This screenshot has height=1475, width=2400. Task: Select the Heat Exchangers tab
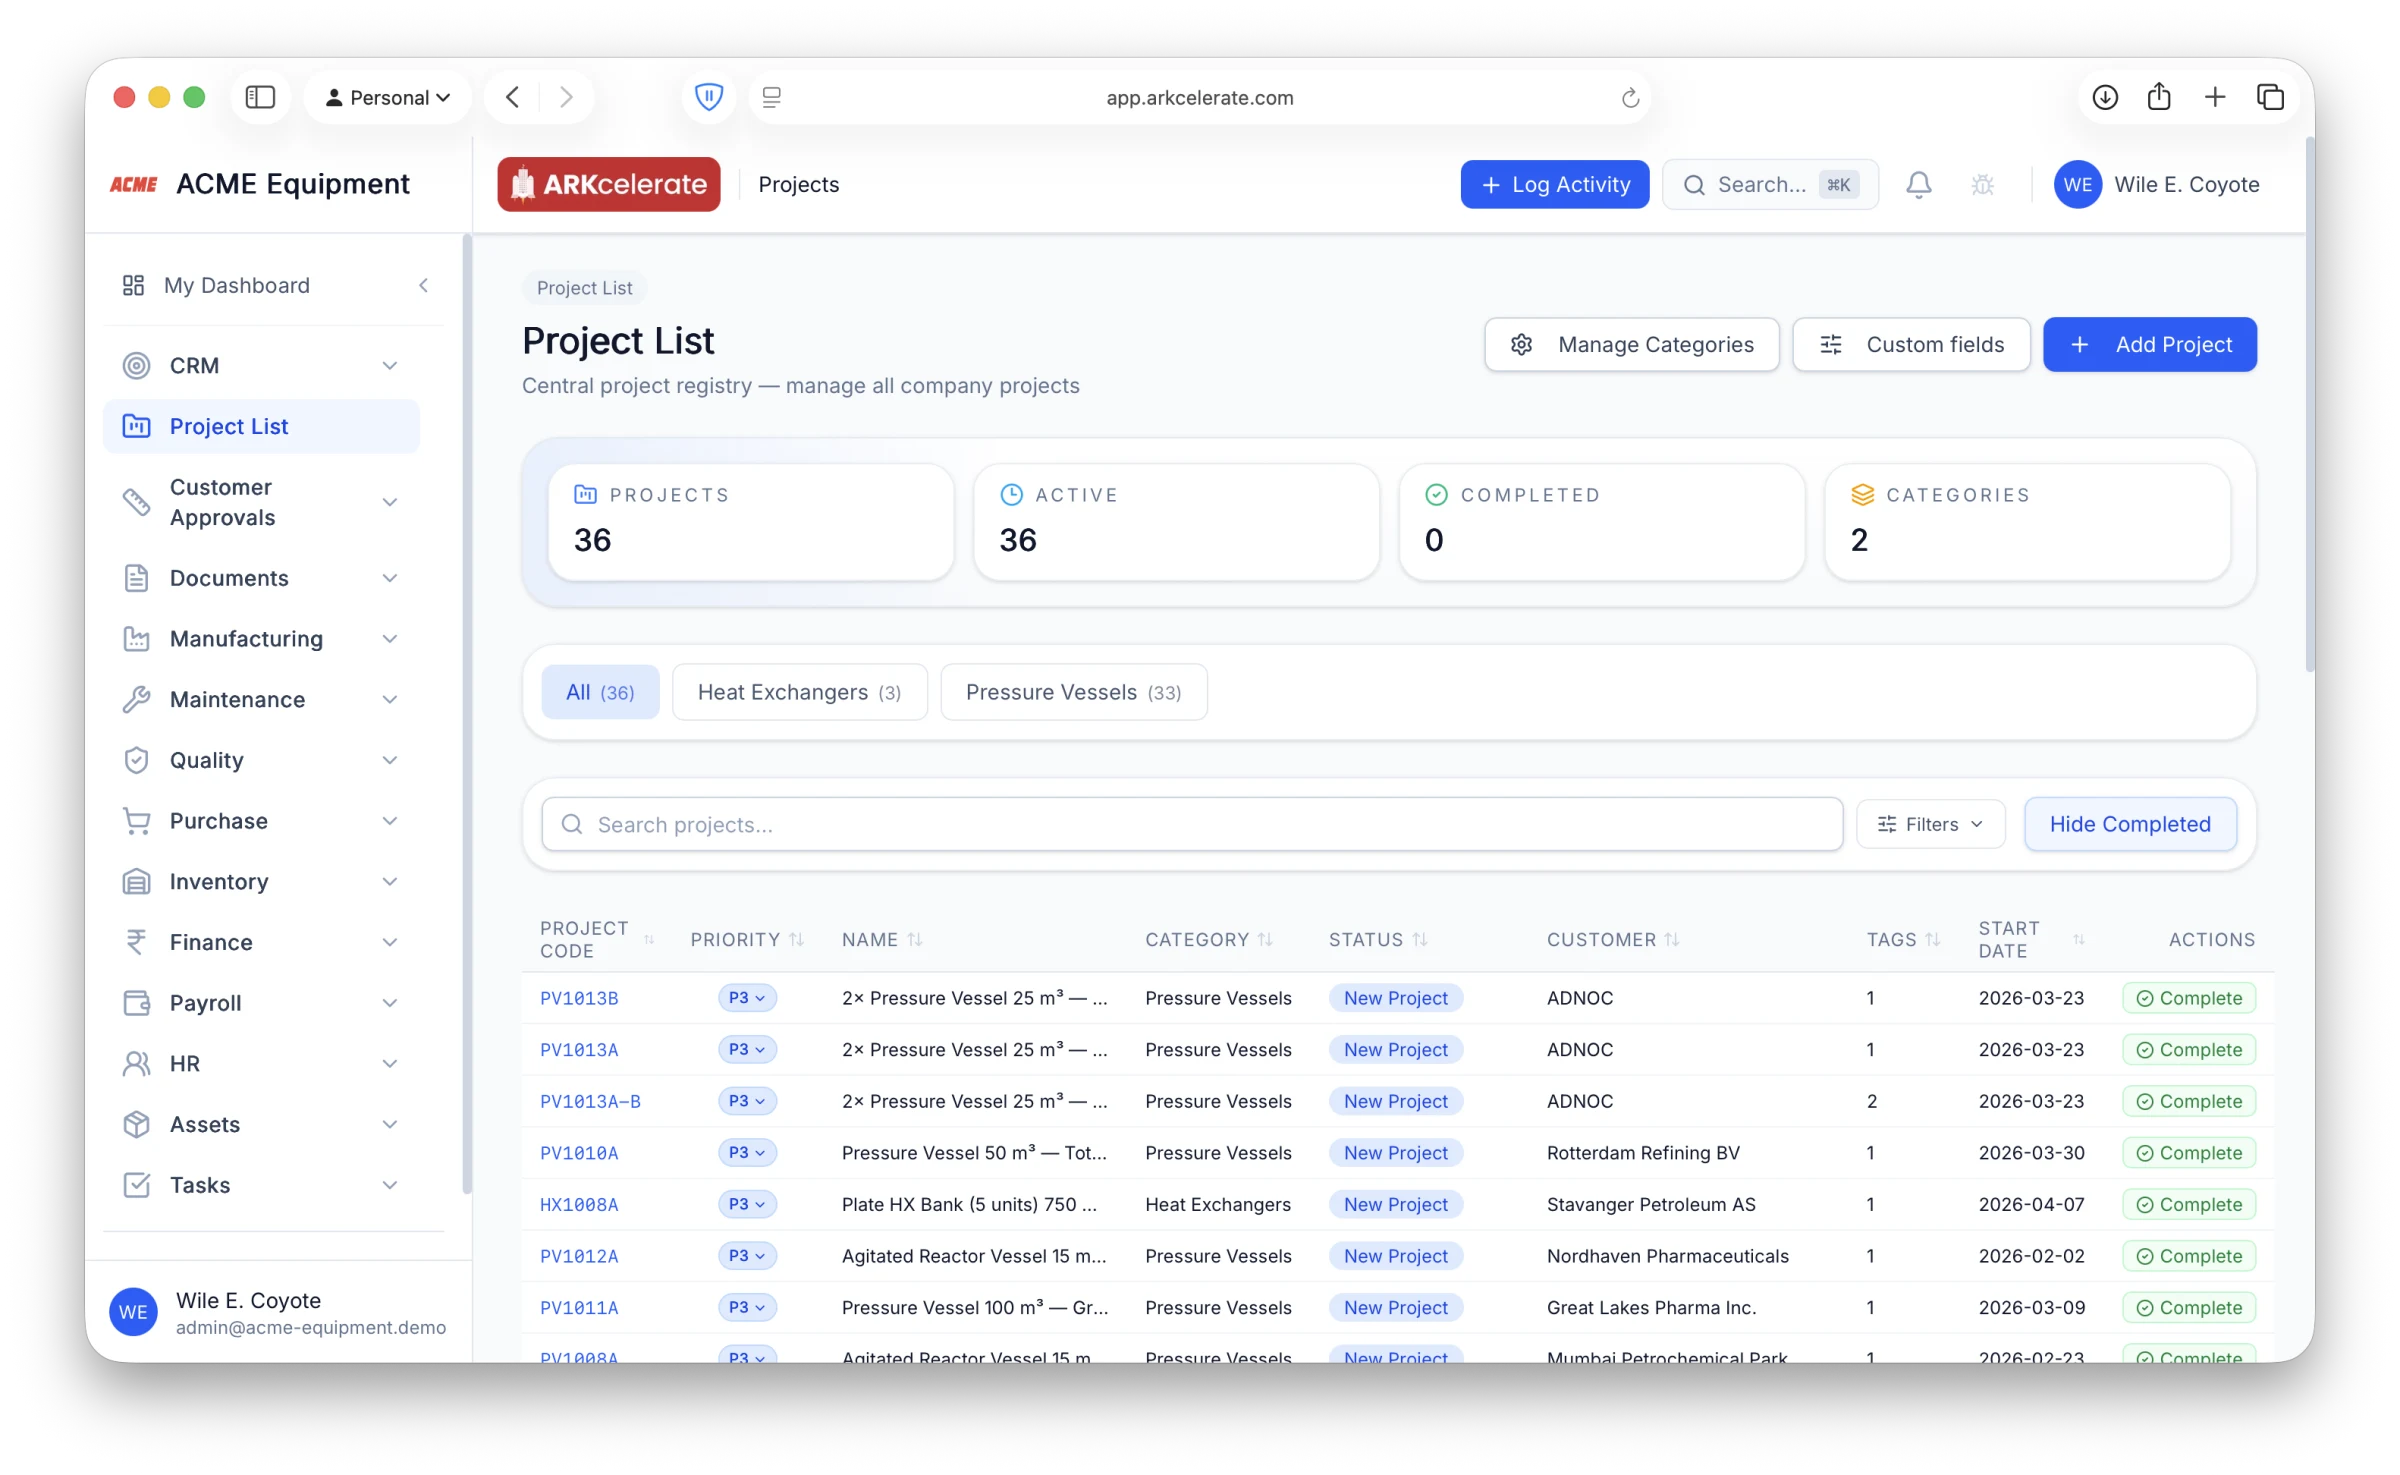799,692
